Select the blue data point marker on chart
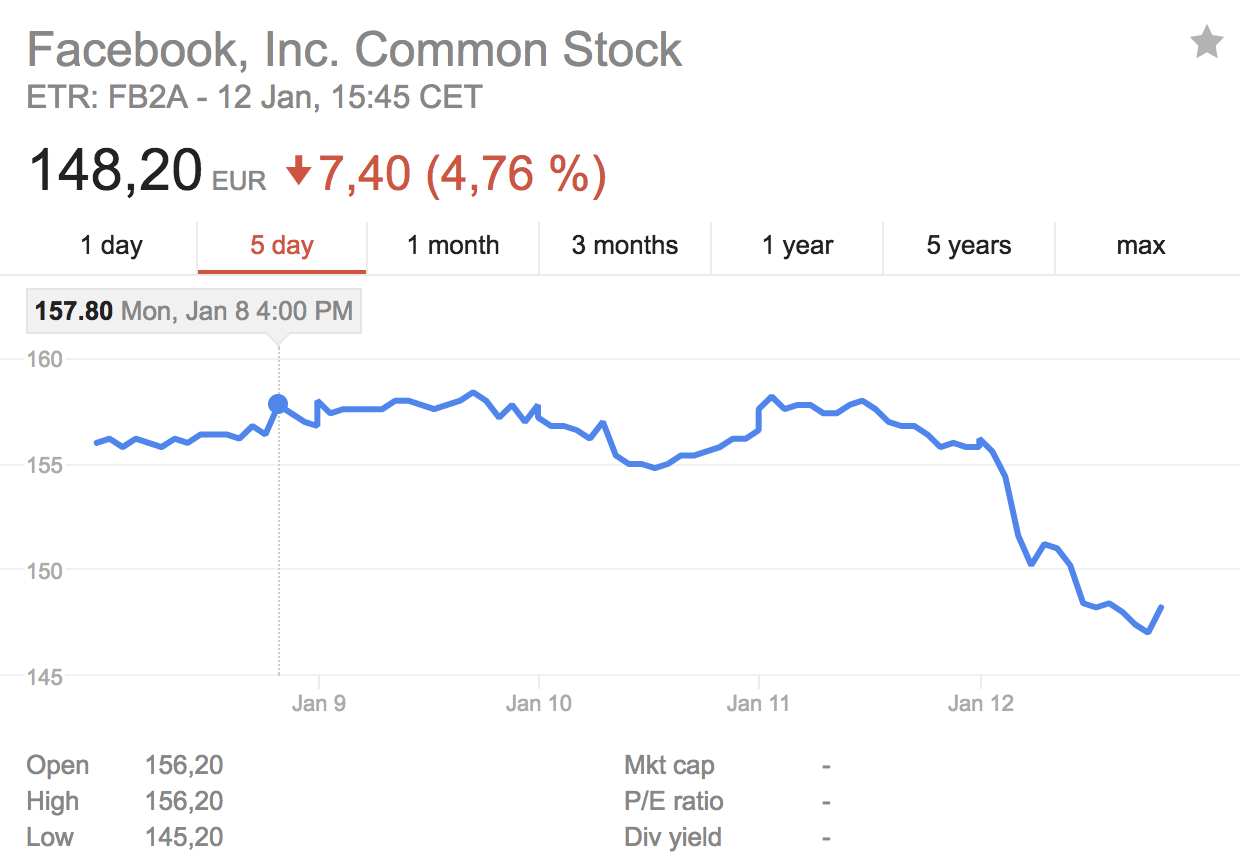 click(277, 403)
